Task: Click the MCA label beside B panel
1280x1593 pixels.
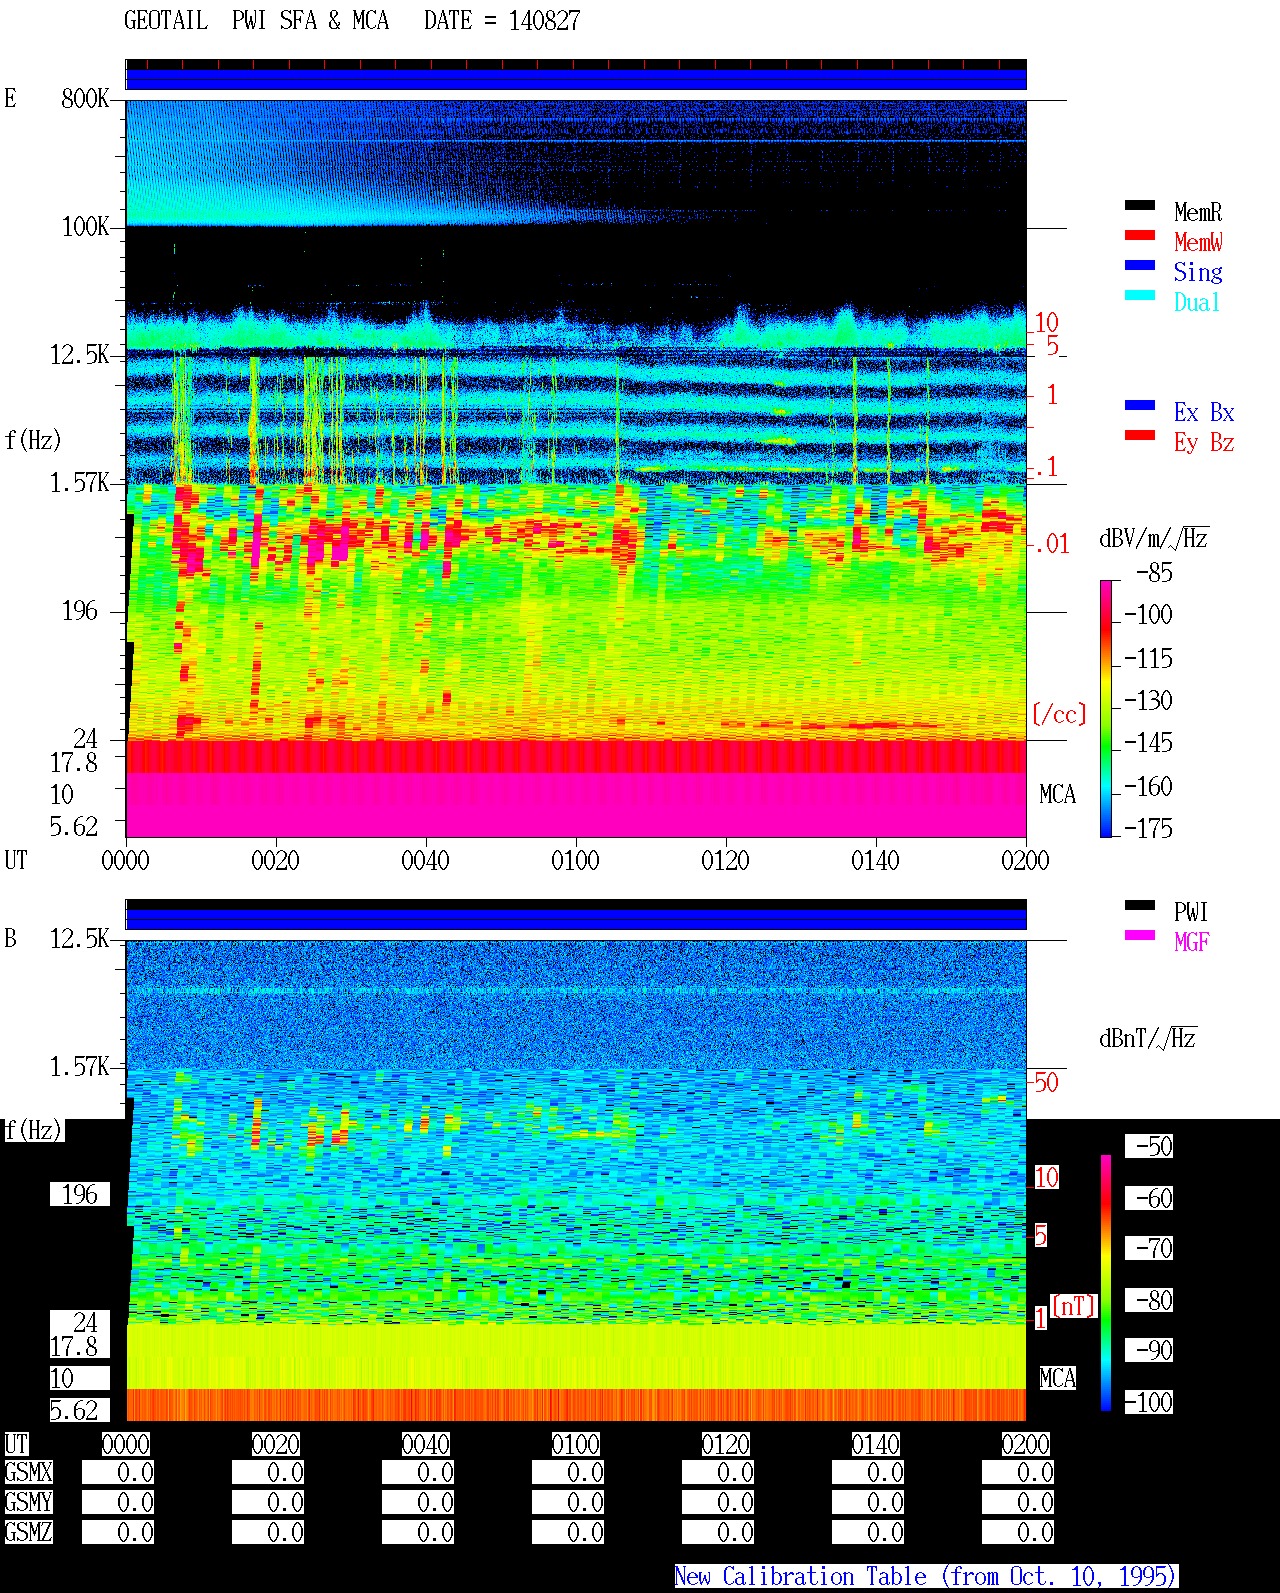Action: 1058,1379
